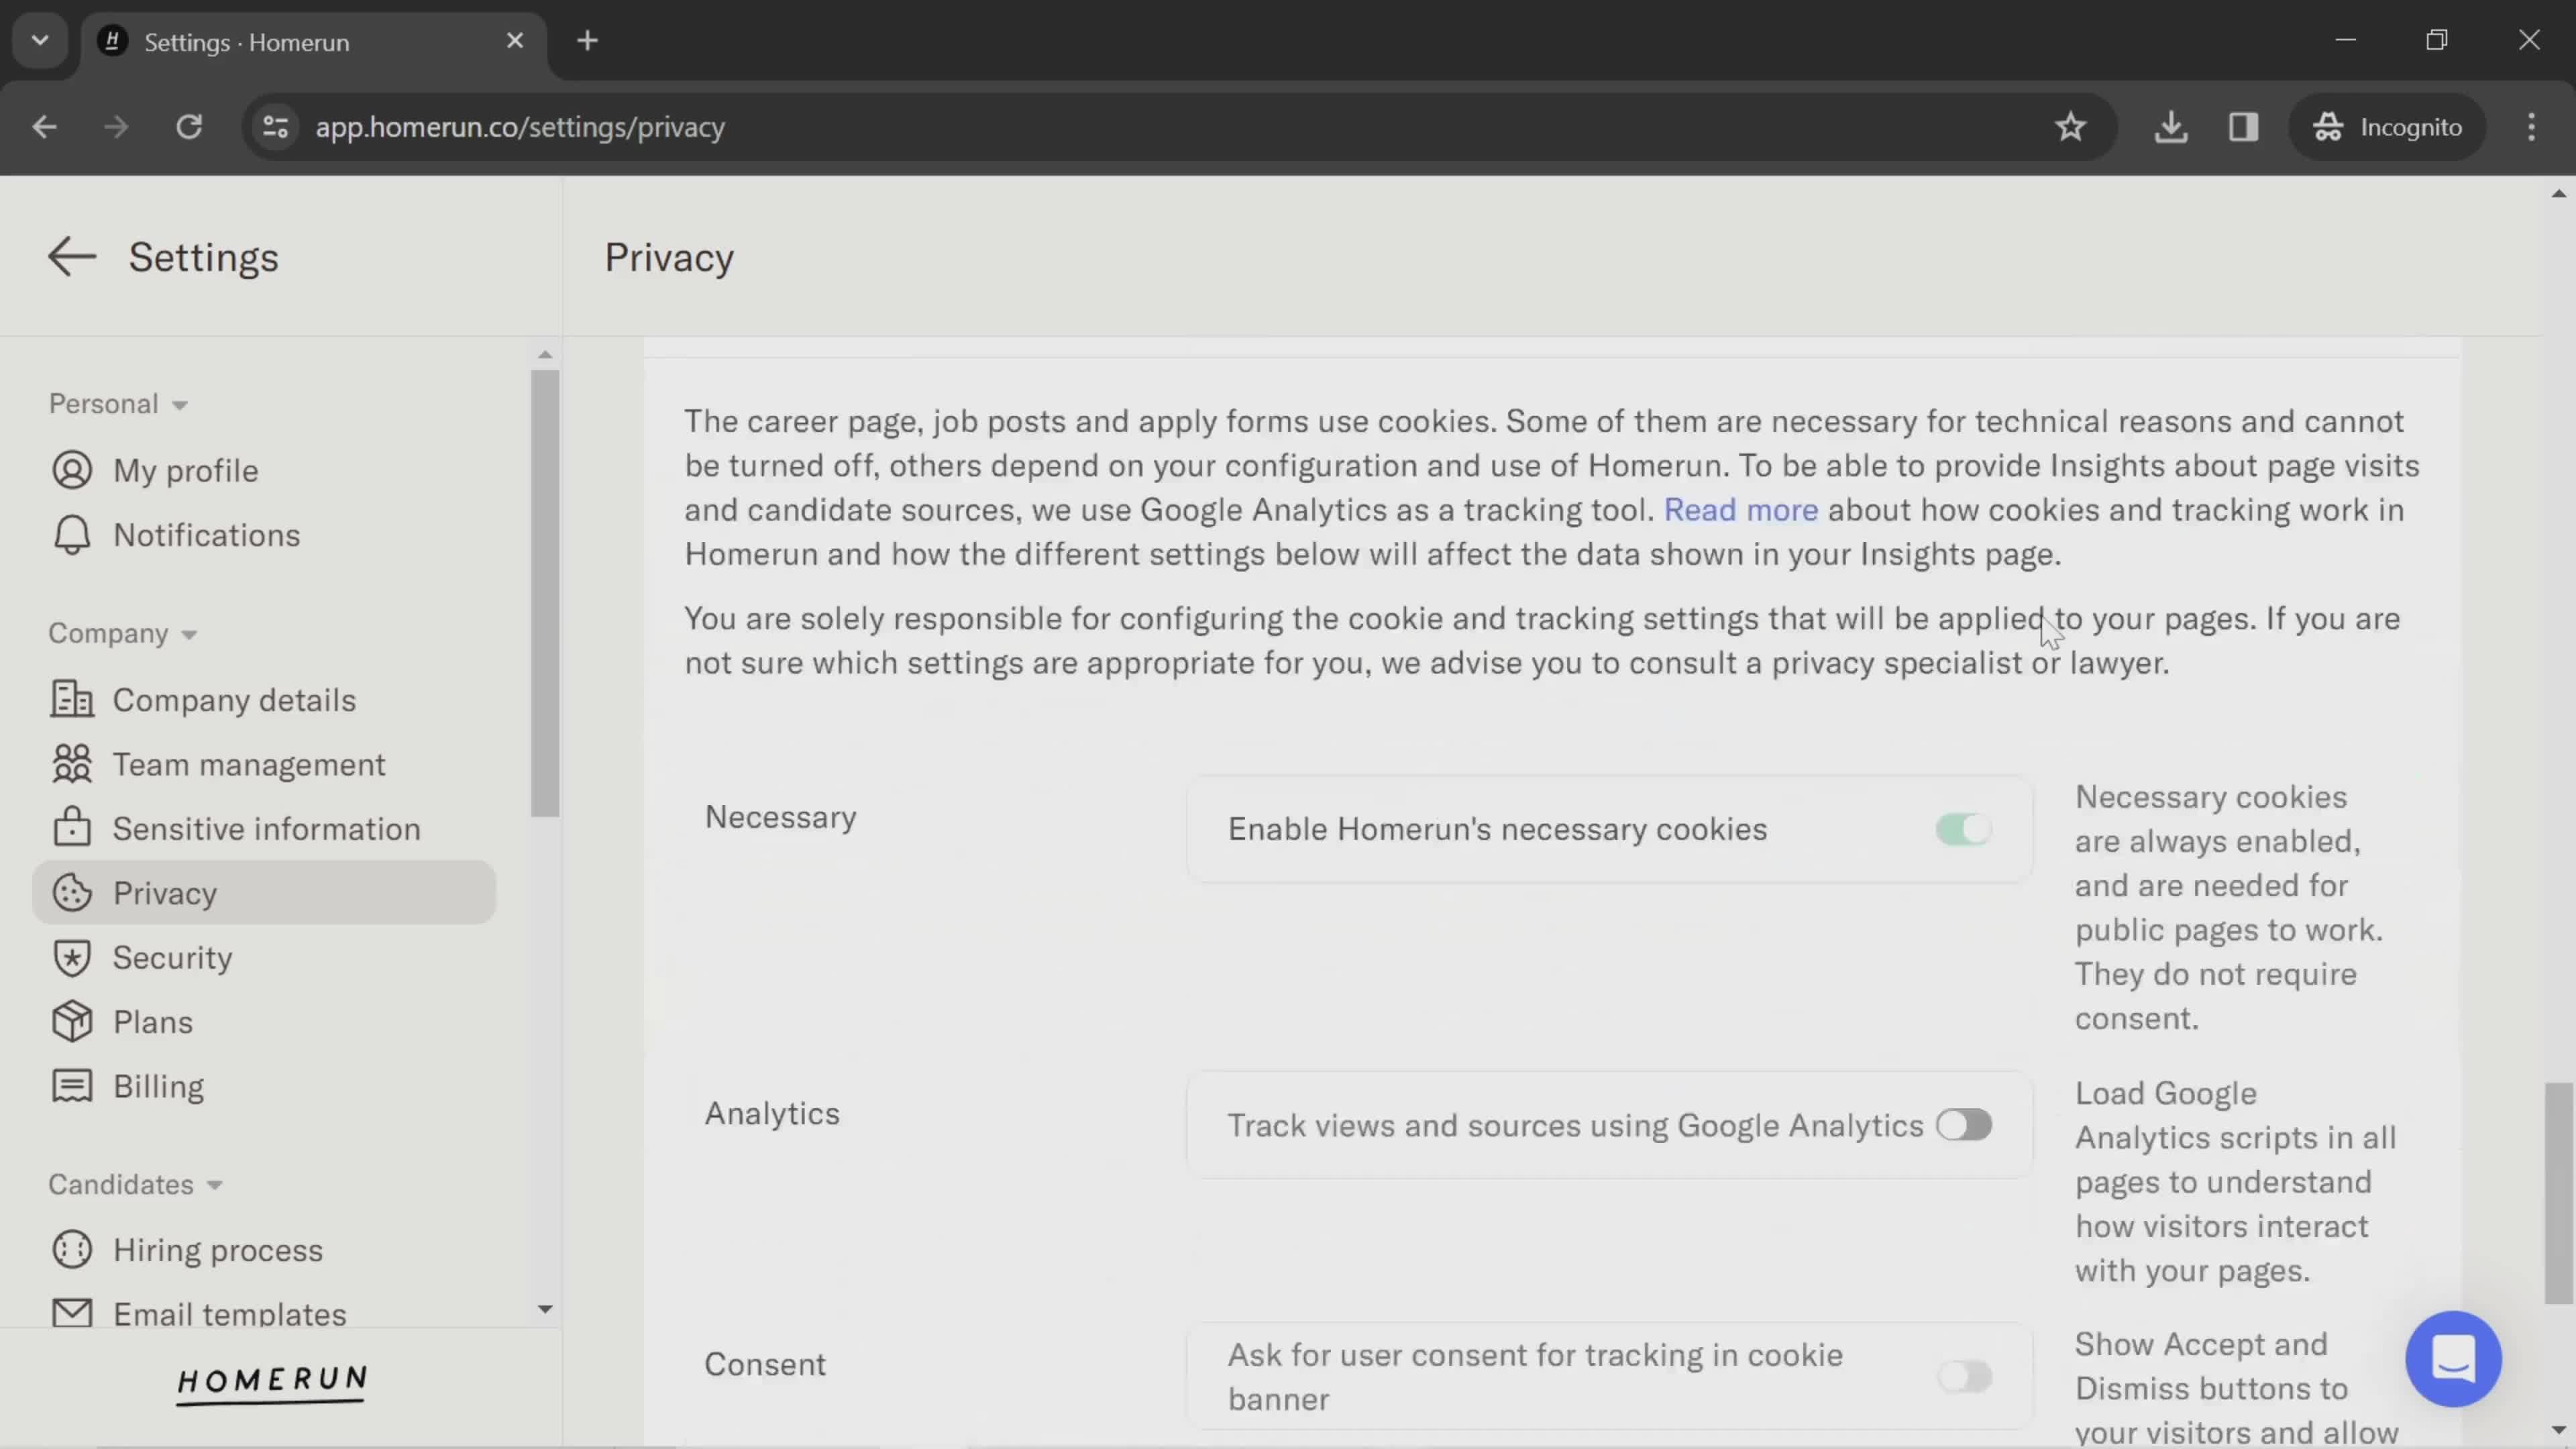Click the page scroll up arrow

[2558, 193]
